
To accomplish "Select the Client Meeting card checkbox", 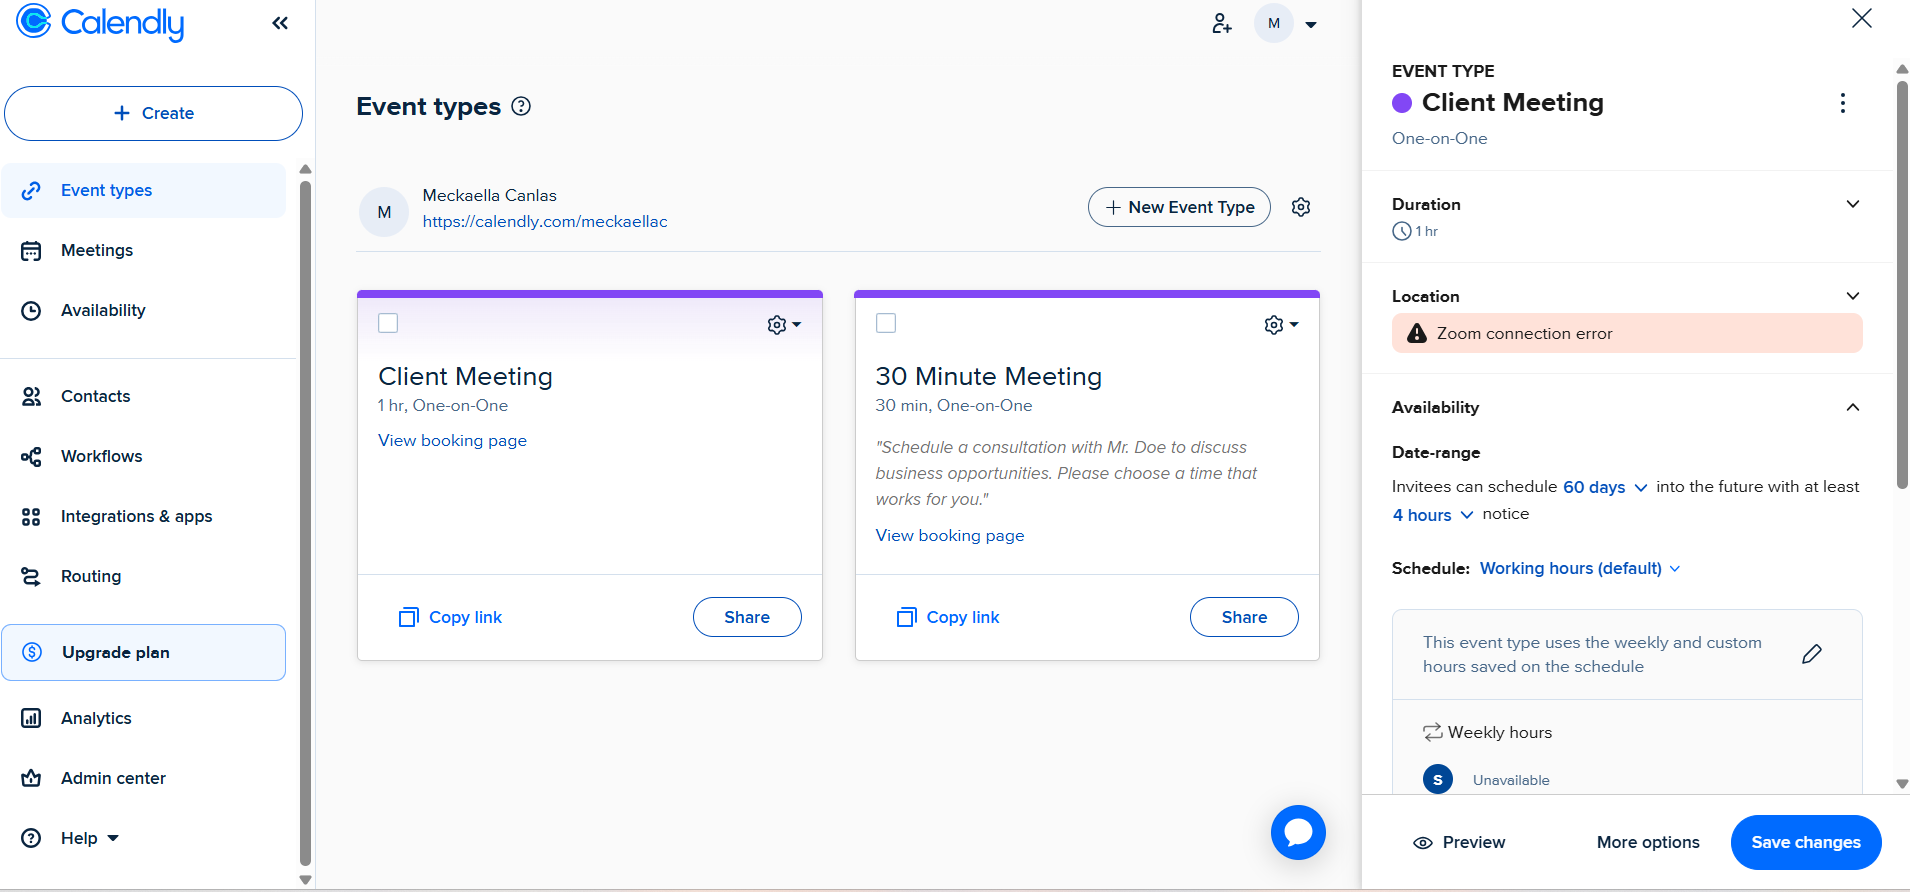I will 388,323.
